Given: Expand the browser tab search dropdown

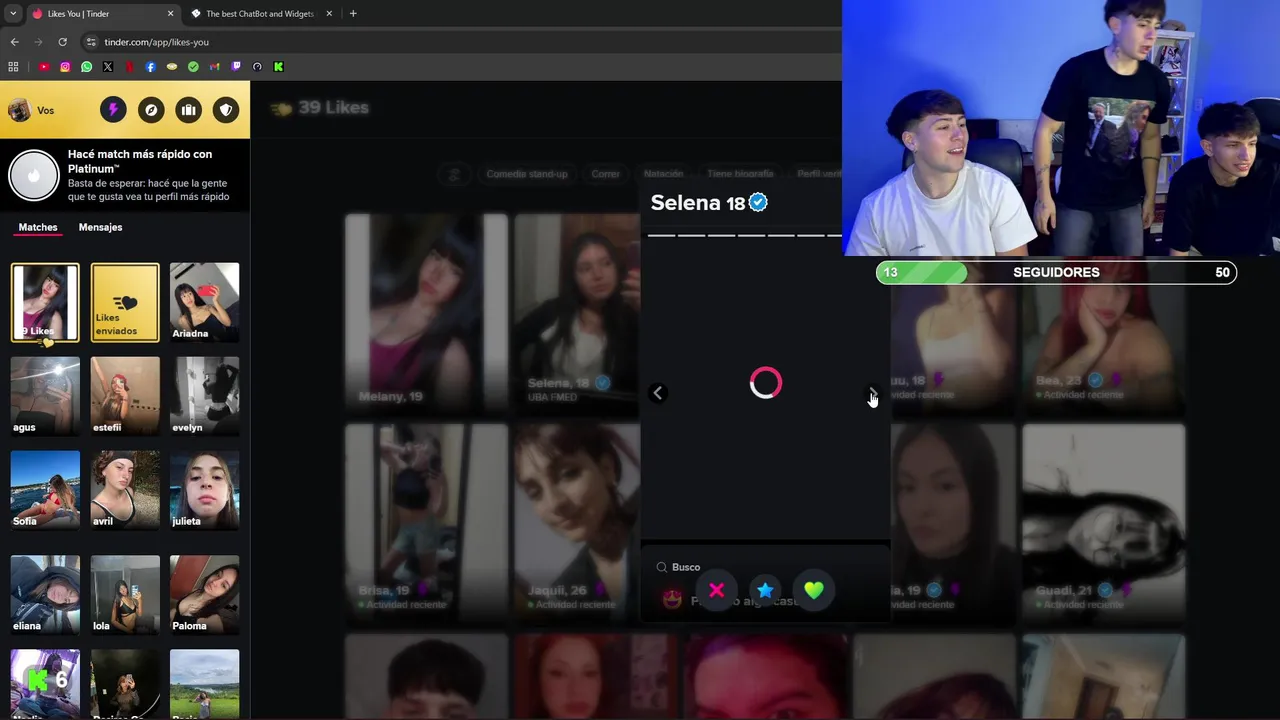Looking at the screenshot, I should pyautogui.click(x=13, y=14).
